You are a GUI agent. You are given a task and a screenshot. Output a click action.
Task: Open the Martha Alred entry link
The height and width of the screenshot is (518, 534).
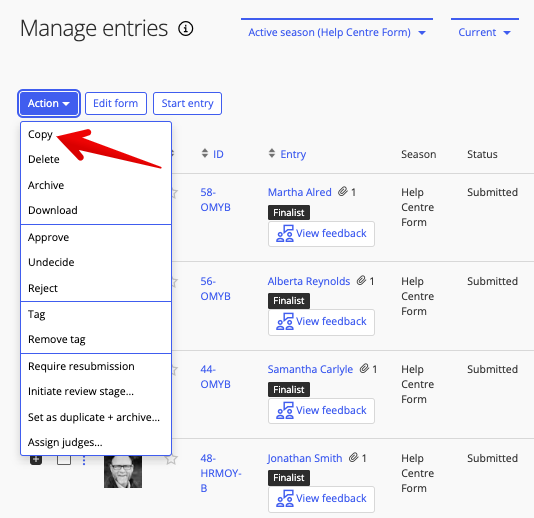[x=299, y=192]
